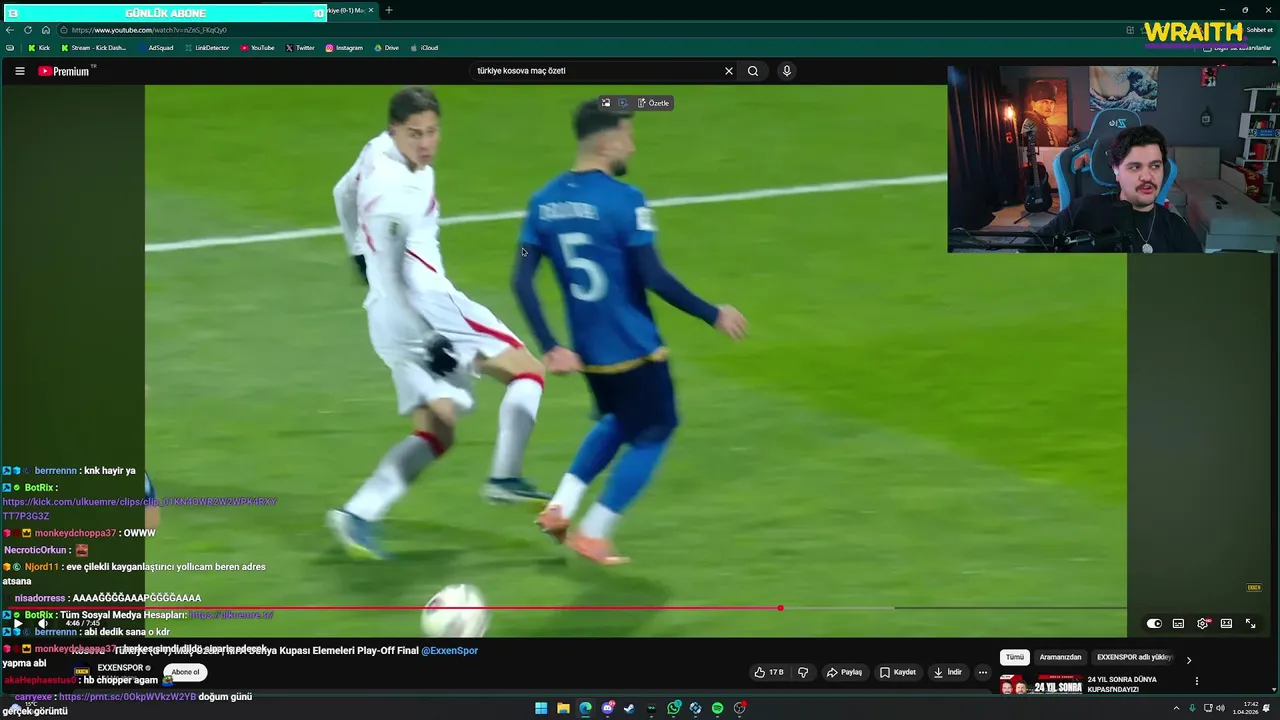Click Abone ol subscribe button
The image size is (1280, 720).
click(185, 672)
